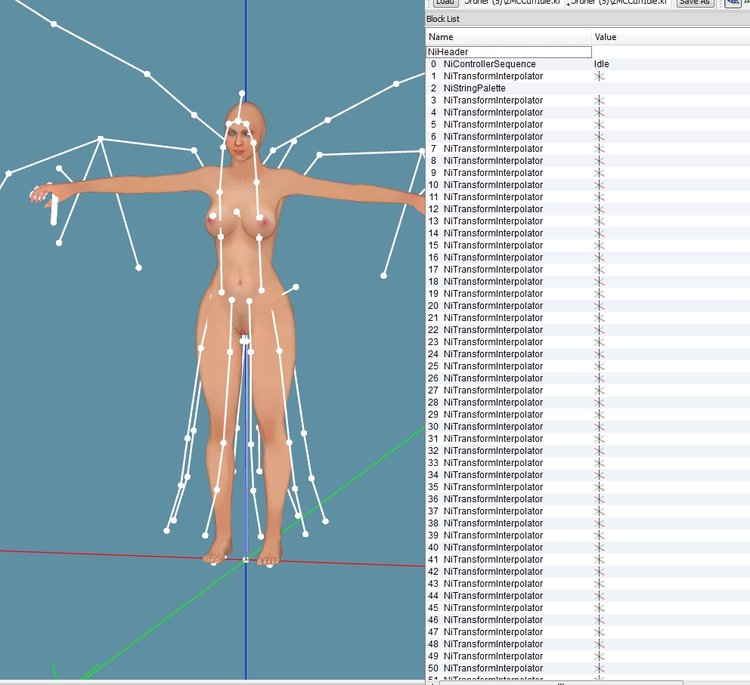This screenshot has width=750, height=685.
Task: Select block 25 NiTransformInterpolator
Action: pos(493,366)
